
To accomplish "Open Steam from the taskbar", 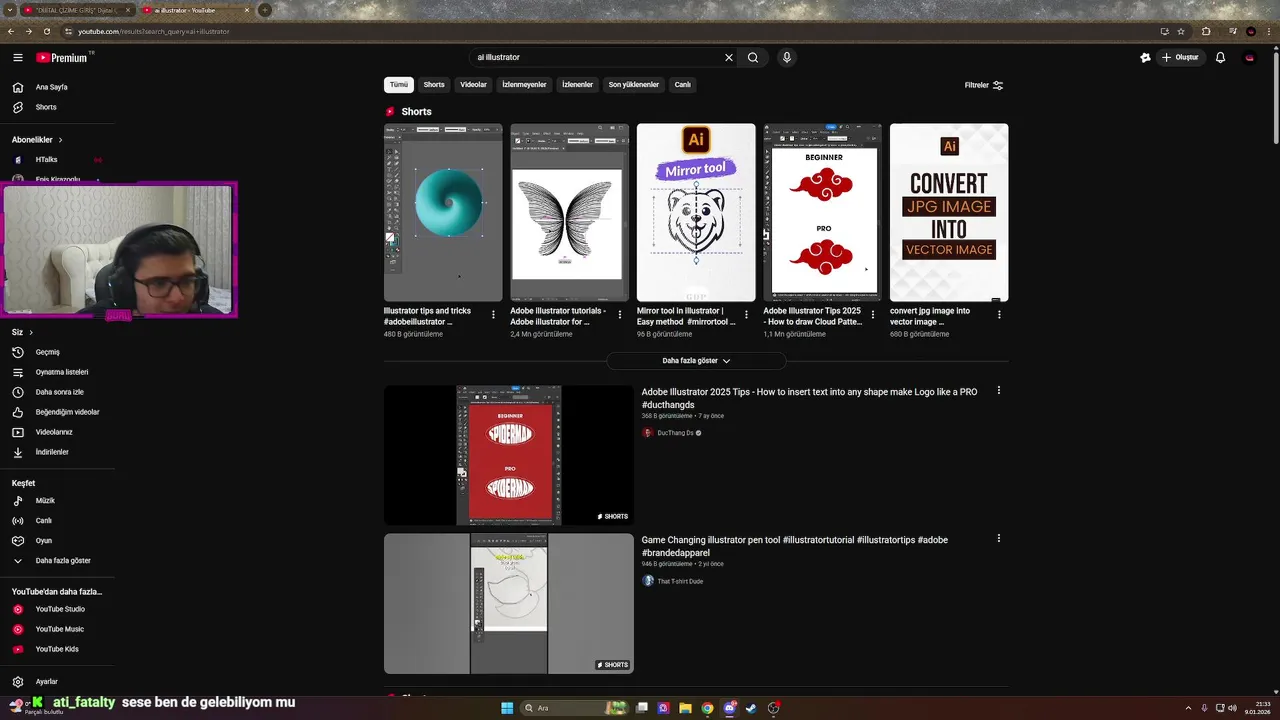I will [751, 708].
